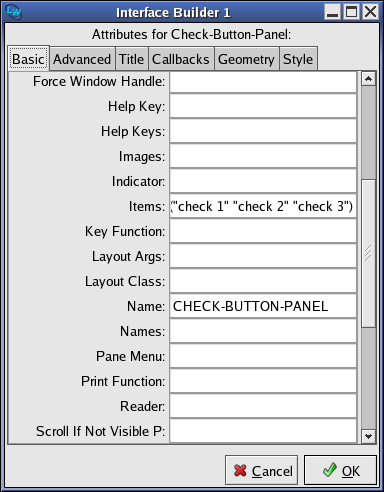Minimize the Interface Builder window

333,12
